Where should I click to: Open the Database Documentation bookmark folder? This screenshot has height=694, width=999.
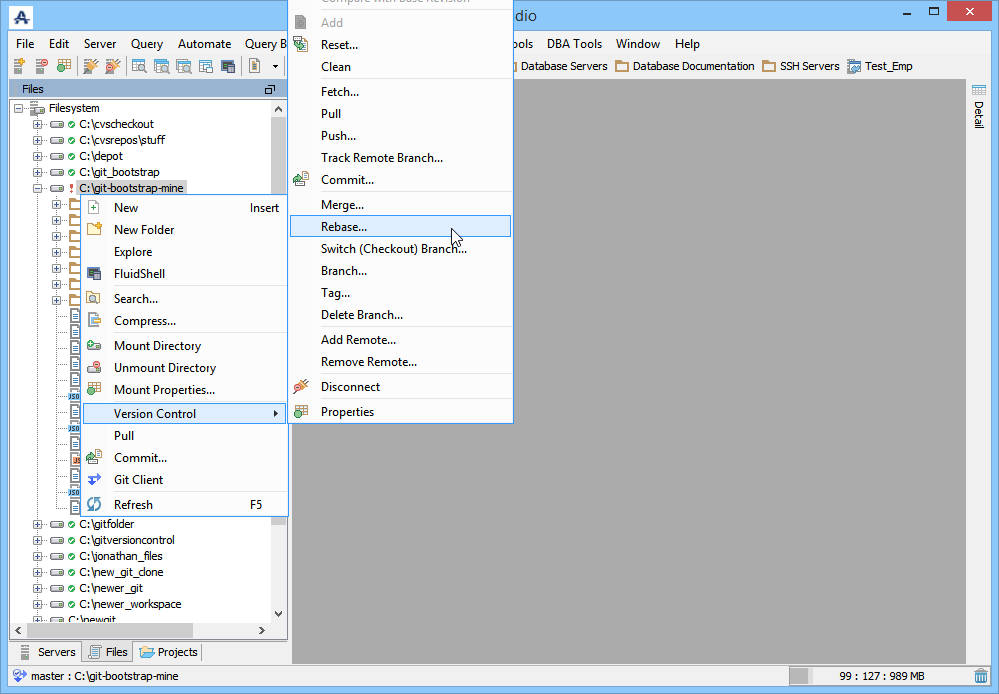pos(685,66)
